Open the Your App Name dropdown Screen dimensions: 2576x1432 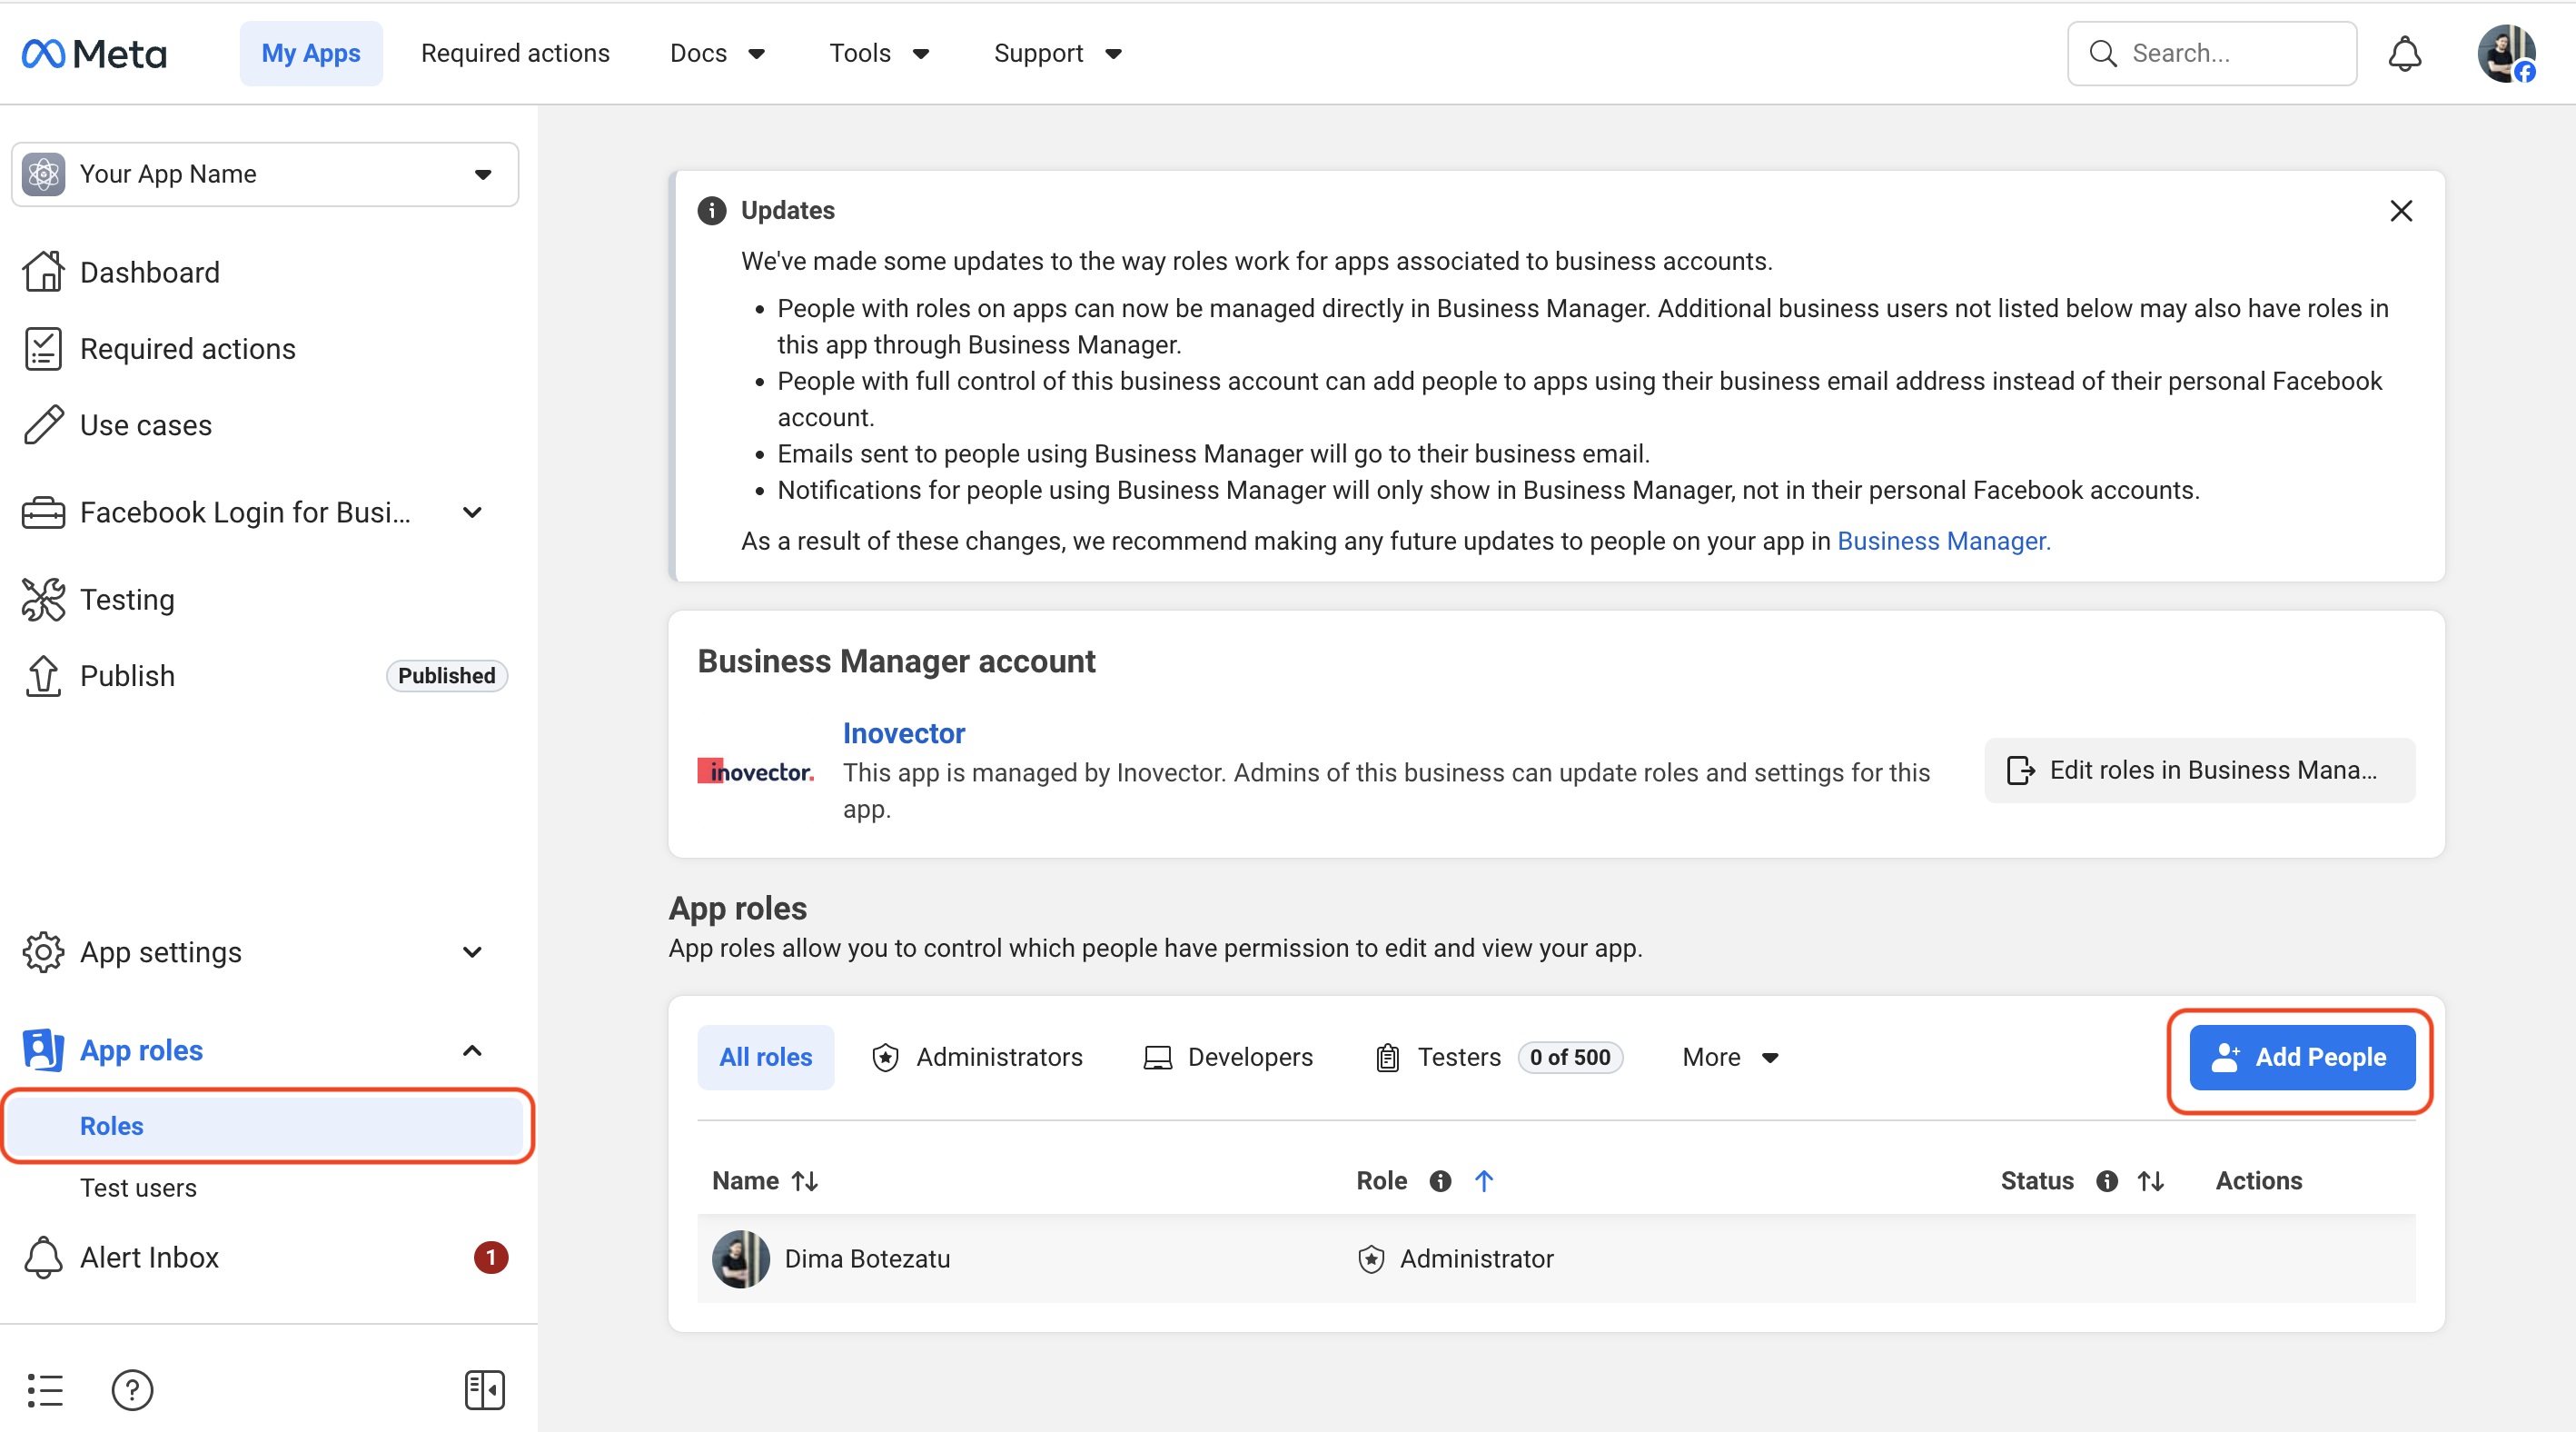point(265,174)
